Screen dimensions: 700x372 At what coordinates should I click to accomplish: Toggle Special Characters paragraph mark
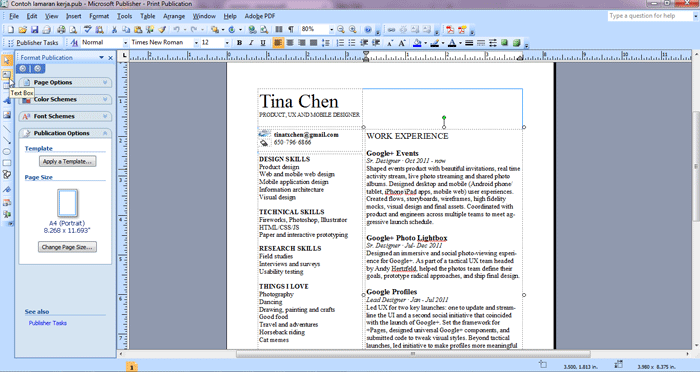click(x=291, y=29)
